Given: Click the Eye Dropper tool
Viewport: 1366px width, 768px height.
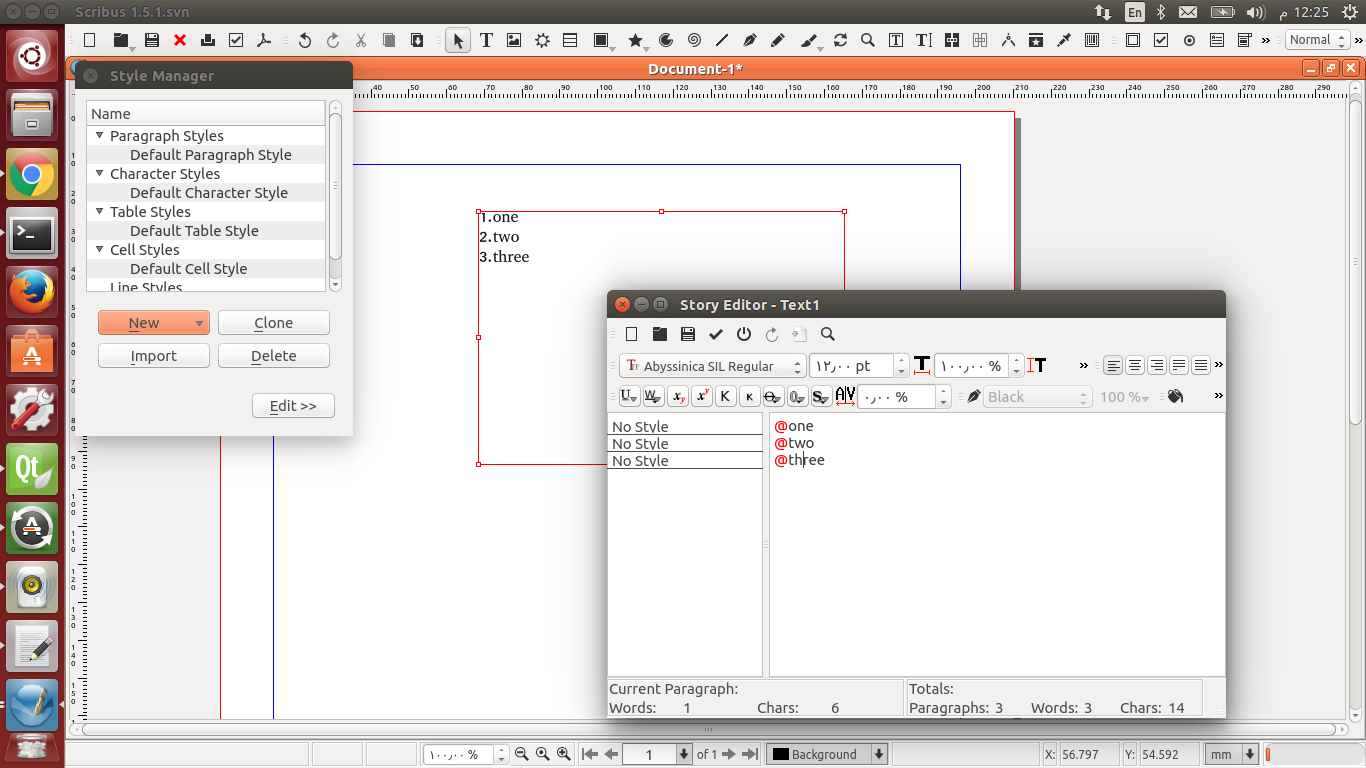Looking at the screenshot, I should [x=1064, y=41].
